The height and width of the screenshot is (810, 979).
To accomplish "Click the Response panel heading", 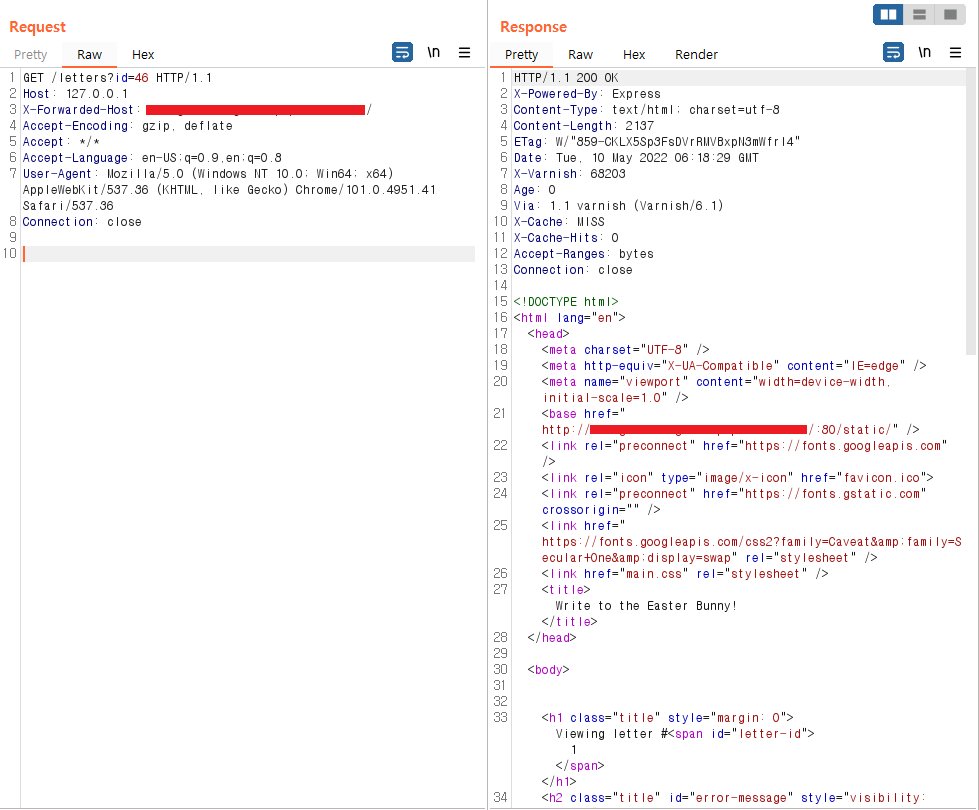I will (533, 27).
